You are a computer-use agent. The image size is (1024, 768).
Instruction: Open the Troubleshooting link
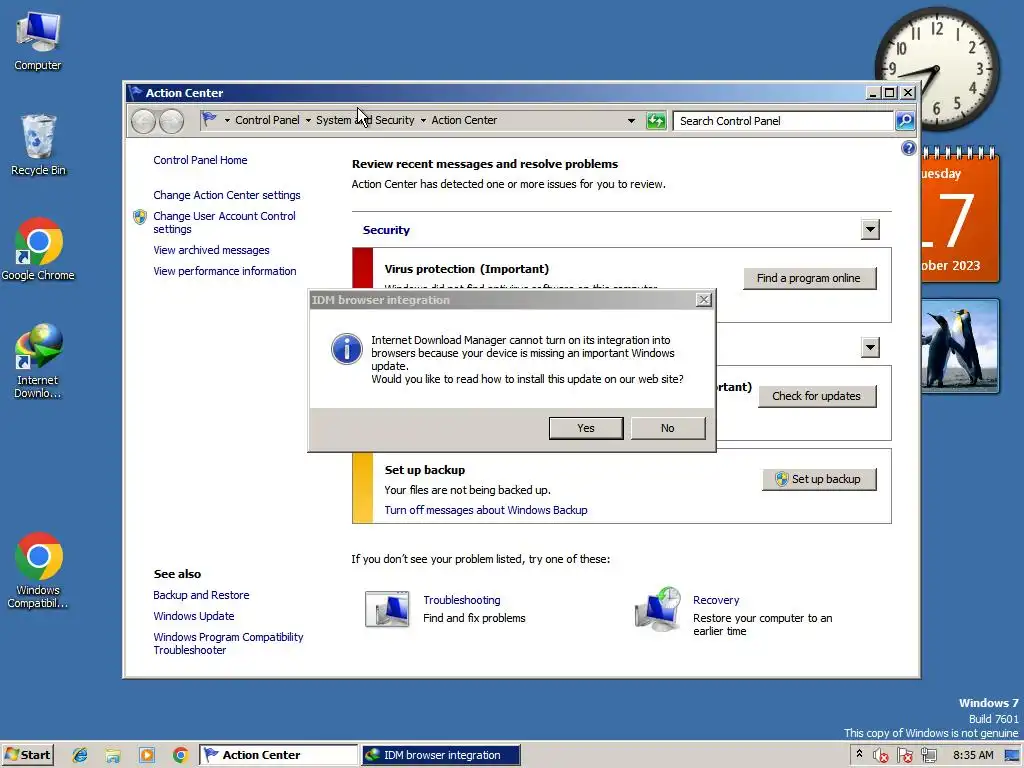[462, 600]
